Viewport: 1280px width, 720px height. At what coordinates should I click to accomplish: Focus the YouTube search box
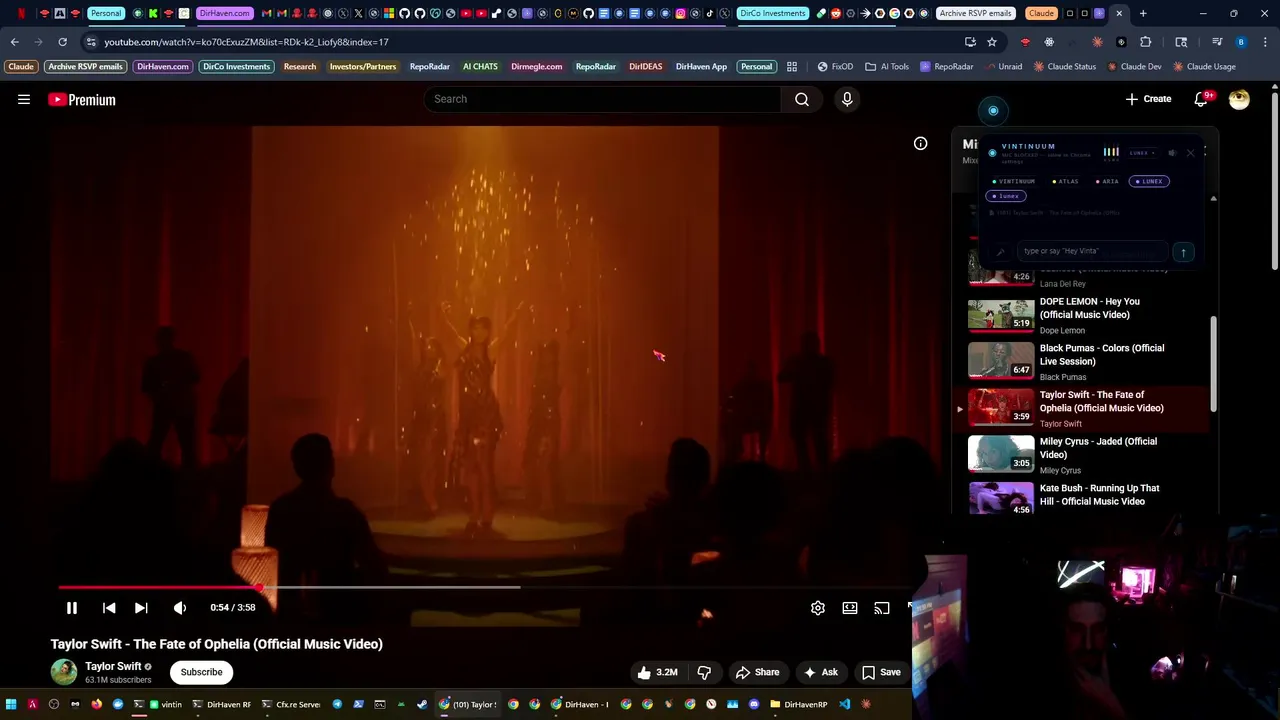pos(603,99)
